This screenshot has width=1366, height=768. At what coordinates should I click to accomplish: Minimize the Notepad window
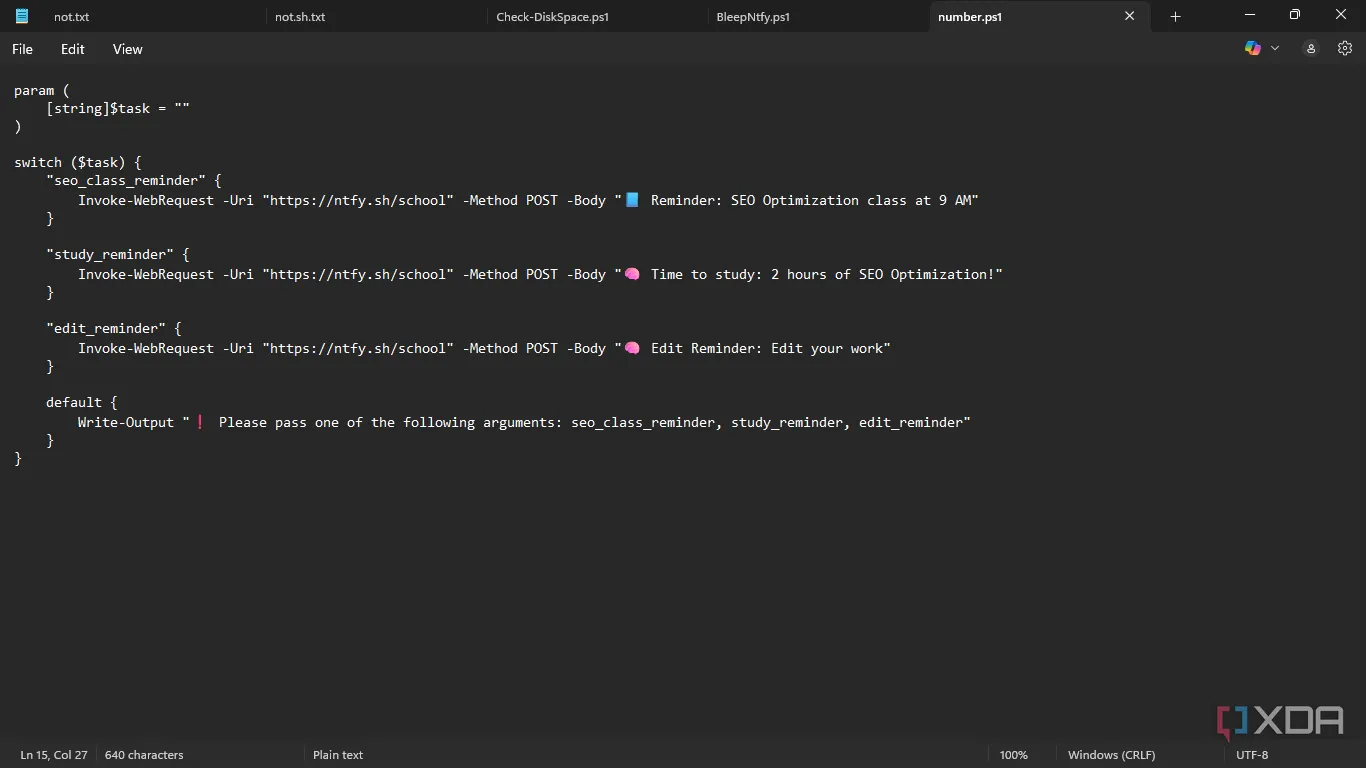pos(1250,15)
